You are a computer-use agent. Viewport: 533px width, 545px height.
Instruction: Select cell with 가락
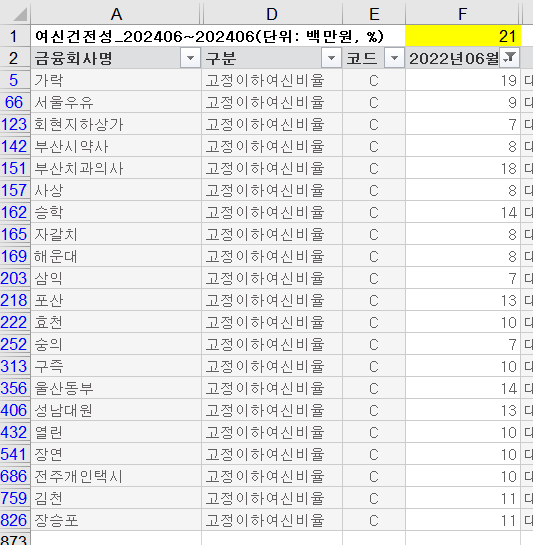(116, 80)
